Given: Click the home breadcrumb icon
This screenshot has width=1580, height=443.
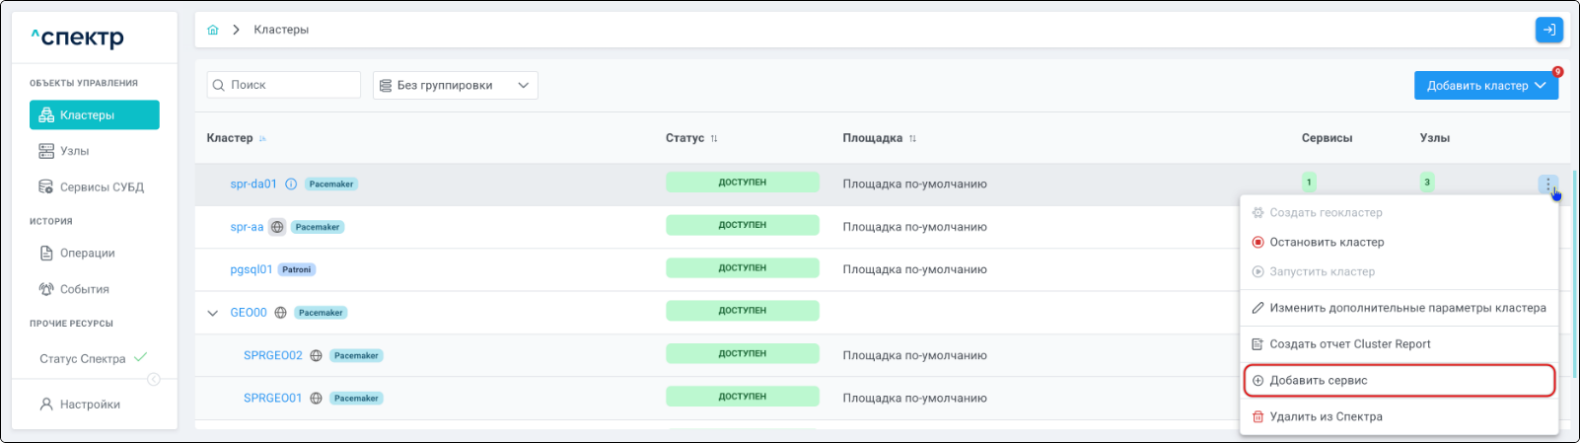Looking at the screenshot, I should (213, 30).
